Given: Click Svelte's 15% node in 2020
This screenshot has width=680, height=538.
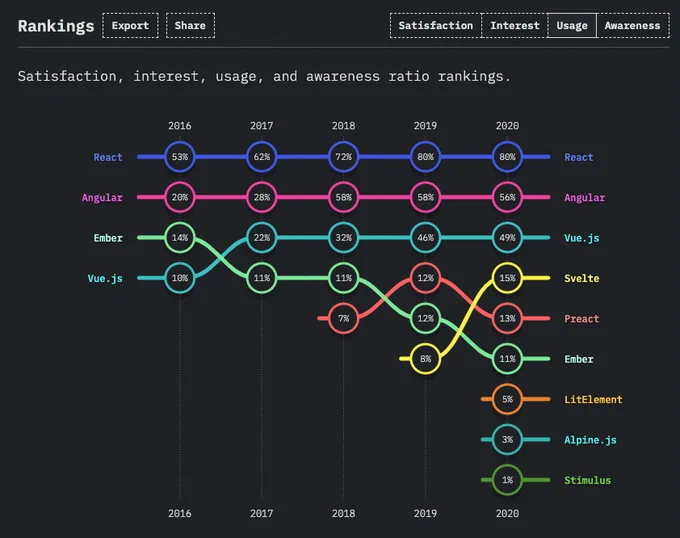Looking at the screenshot, I should [x=507, y=278].
